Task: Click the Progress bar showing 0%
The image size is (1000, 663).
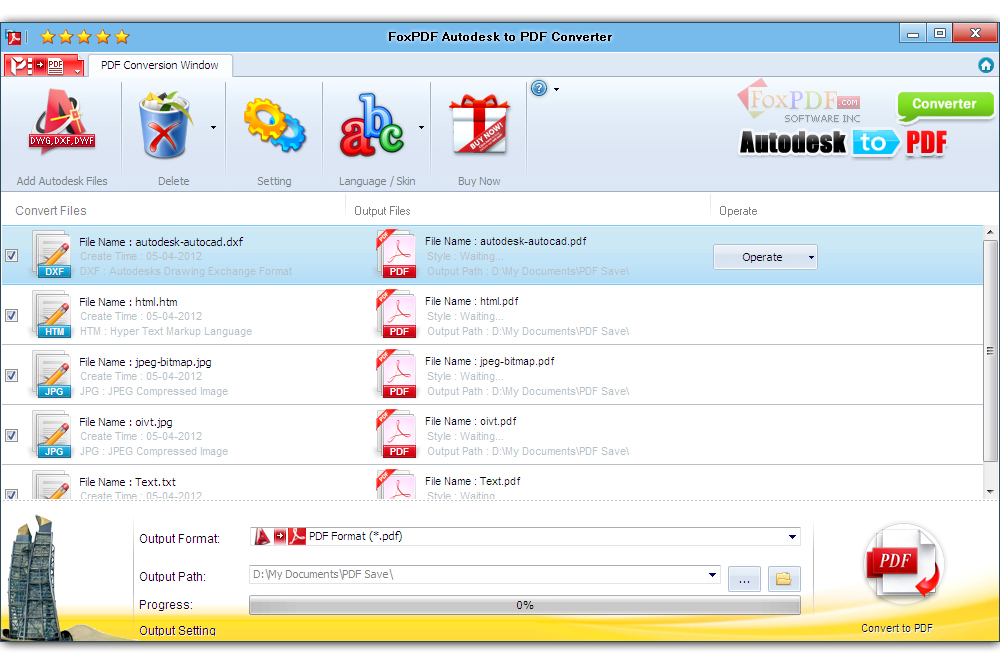Action: [x=525, y=605]
